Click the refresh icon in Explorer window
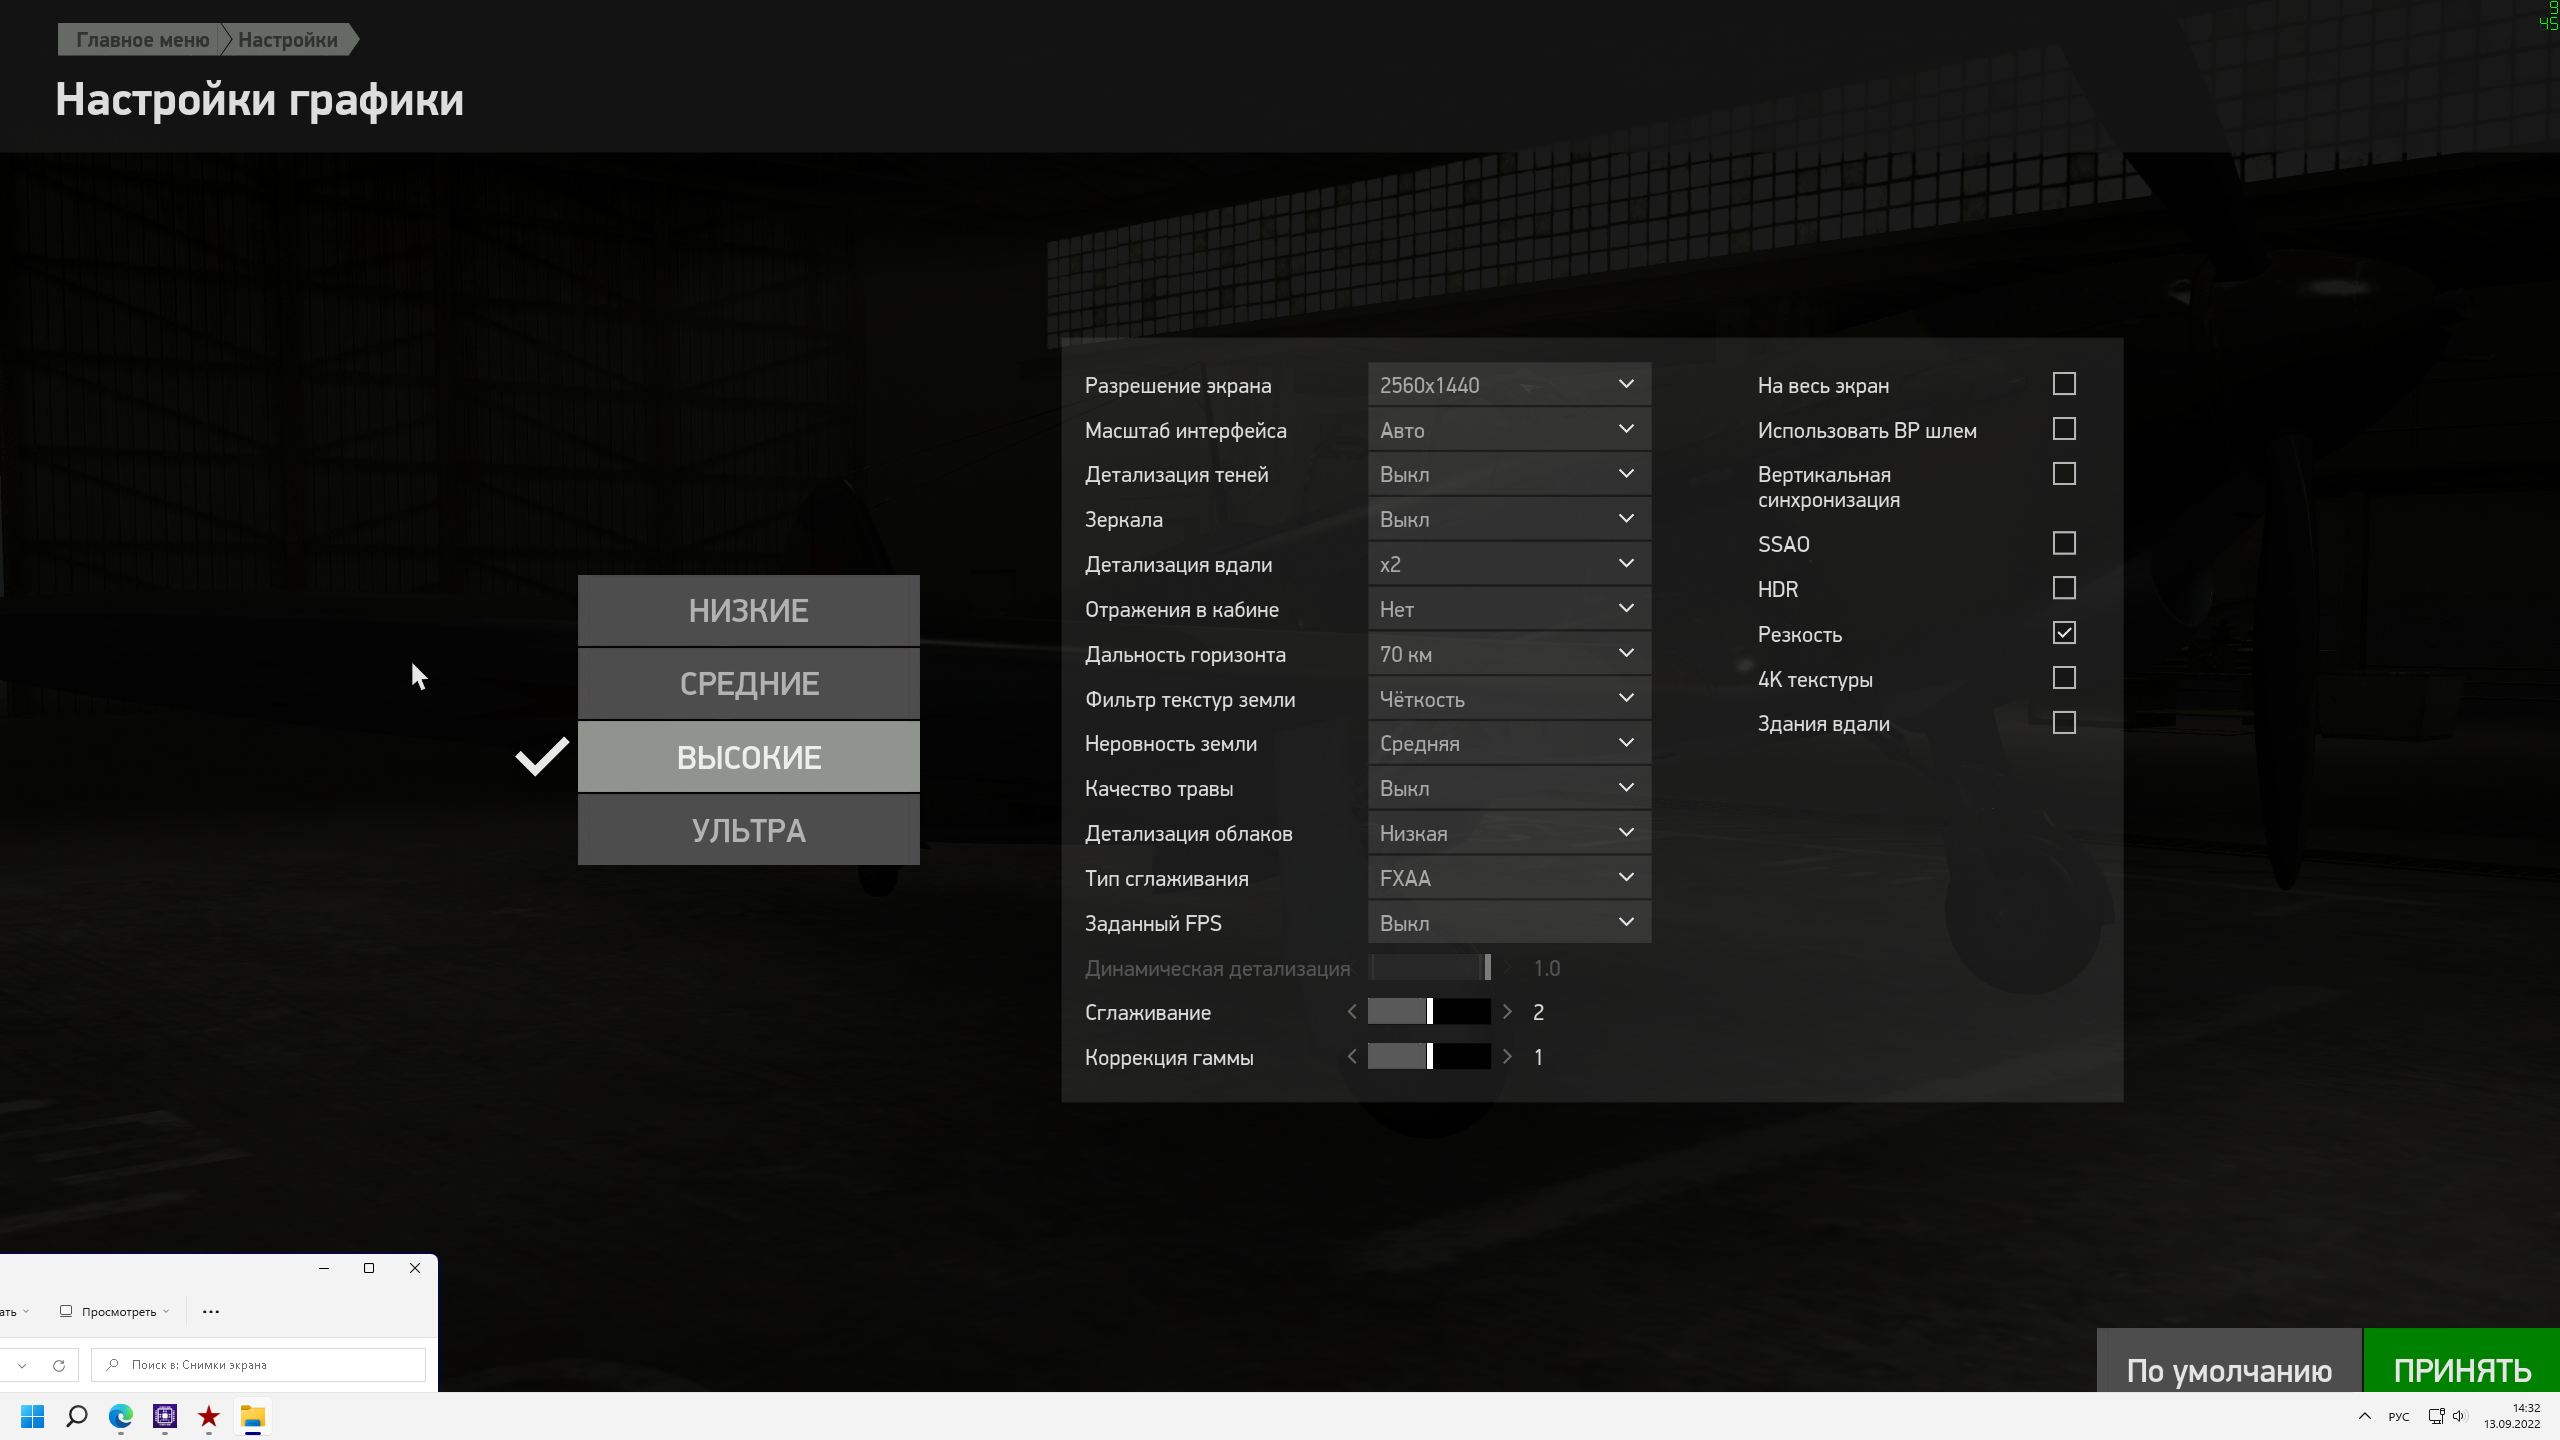The width and height of the screenshot is (2560, 1440). [59, 1365]
